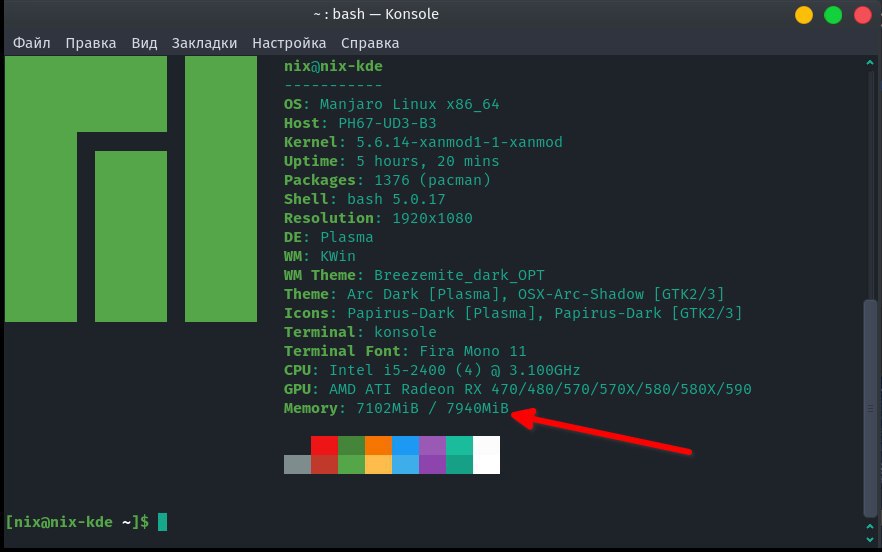Click the [nix@nix-kde ~]$ prompt

coord(77,522)
